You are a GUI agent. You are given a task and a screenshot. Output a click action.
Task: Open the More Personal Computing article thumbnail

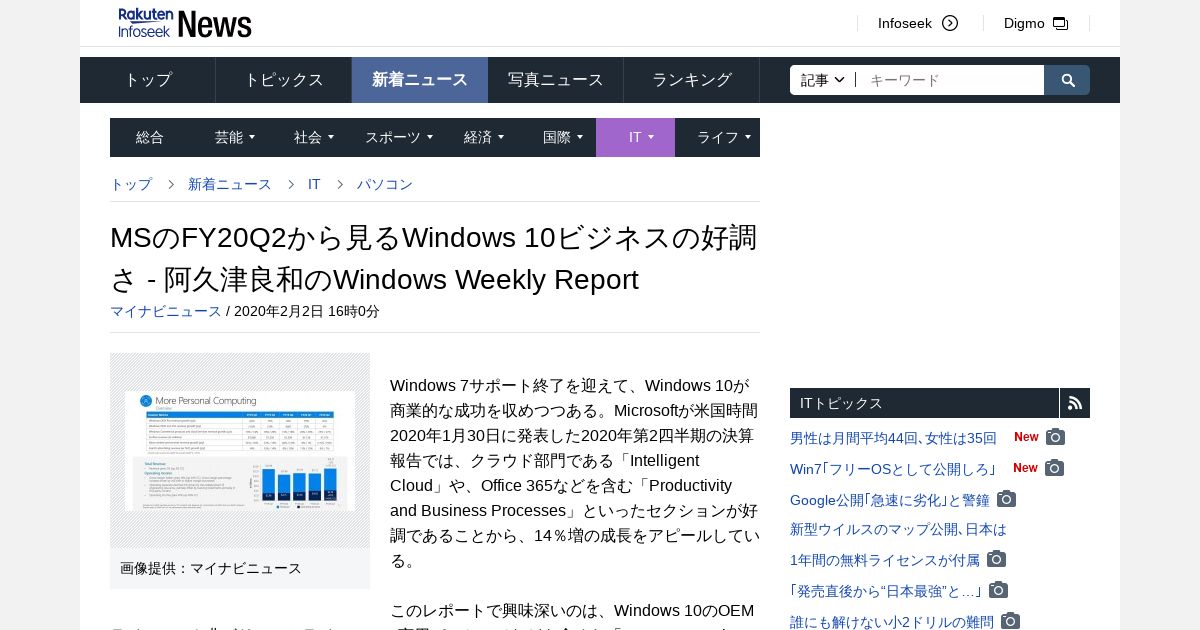(240, 450)
